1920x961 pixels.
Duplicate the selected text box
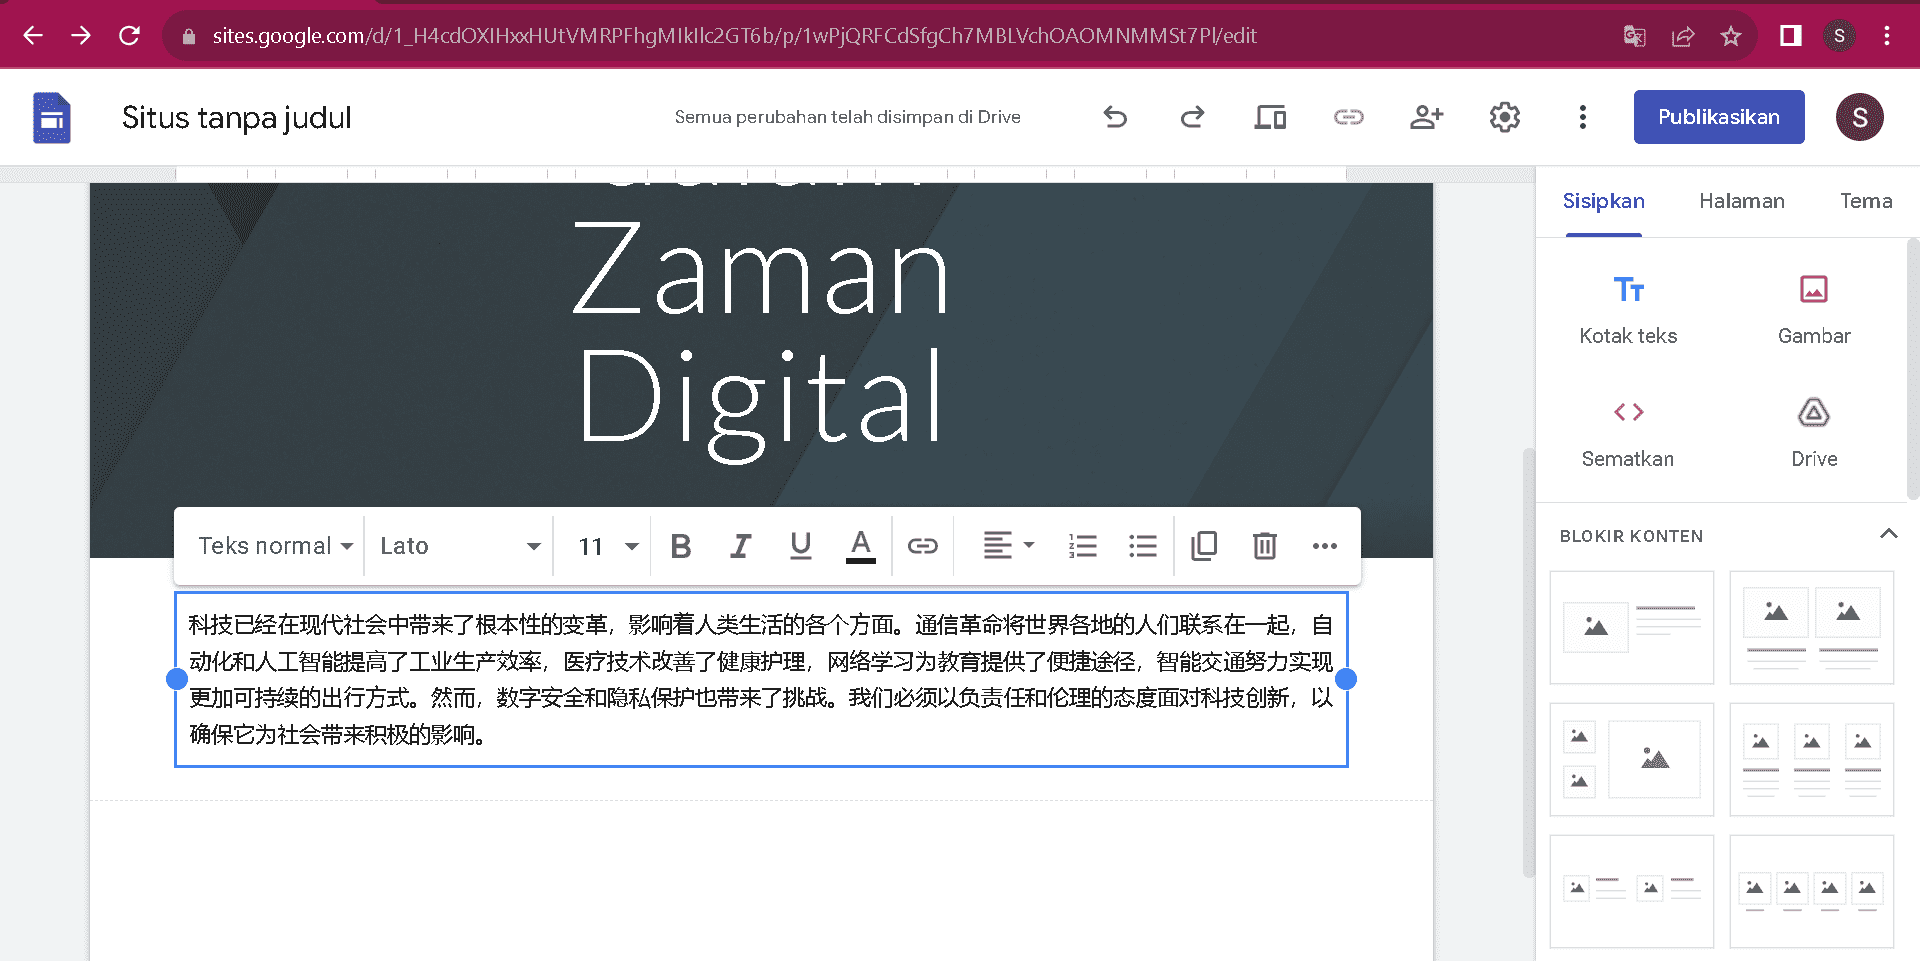point(1204,546)
